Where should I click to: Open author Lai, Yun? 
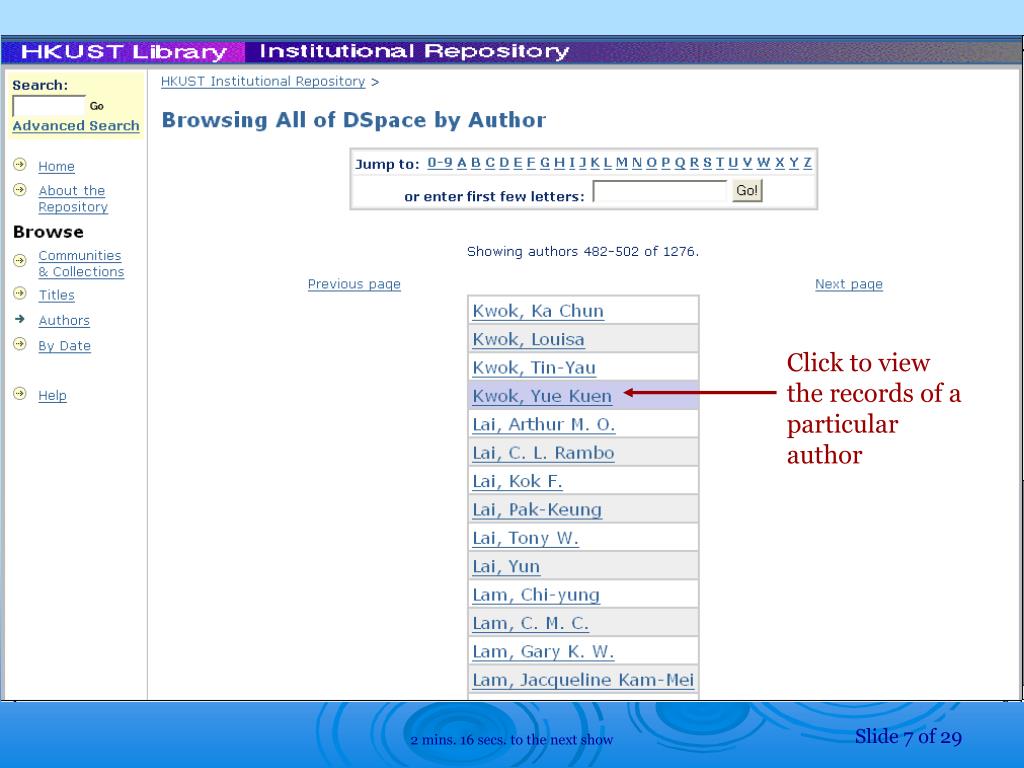(x=506, y=567)
